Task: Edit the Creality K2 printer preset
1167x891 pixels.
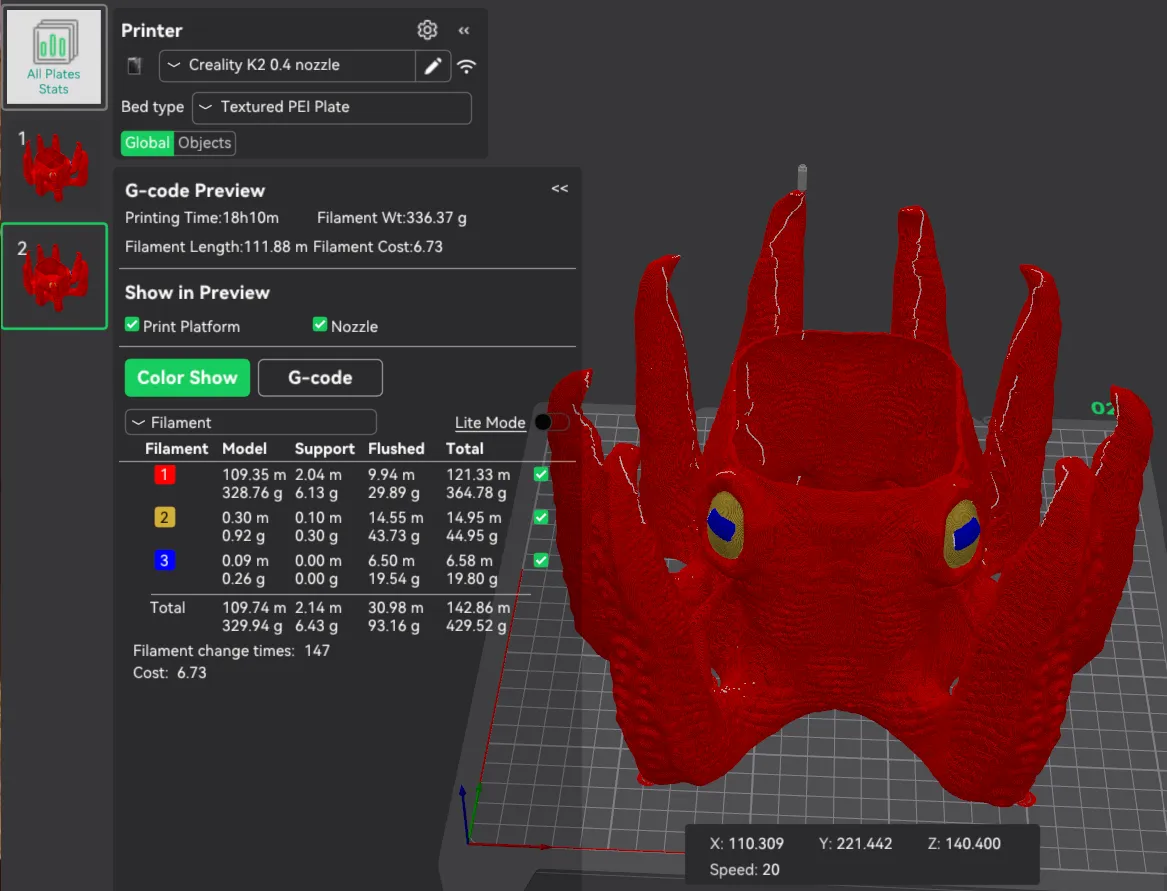Action: point(433,66)
